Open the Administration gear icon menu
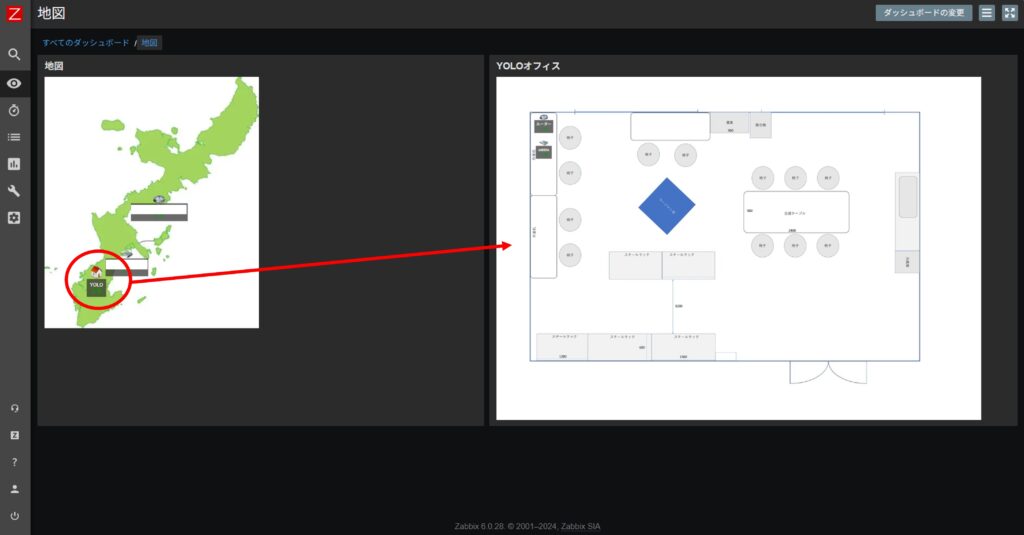The width and height of the screenshot is (1024, 535). pyautogui.click(x=14, y=218)
